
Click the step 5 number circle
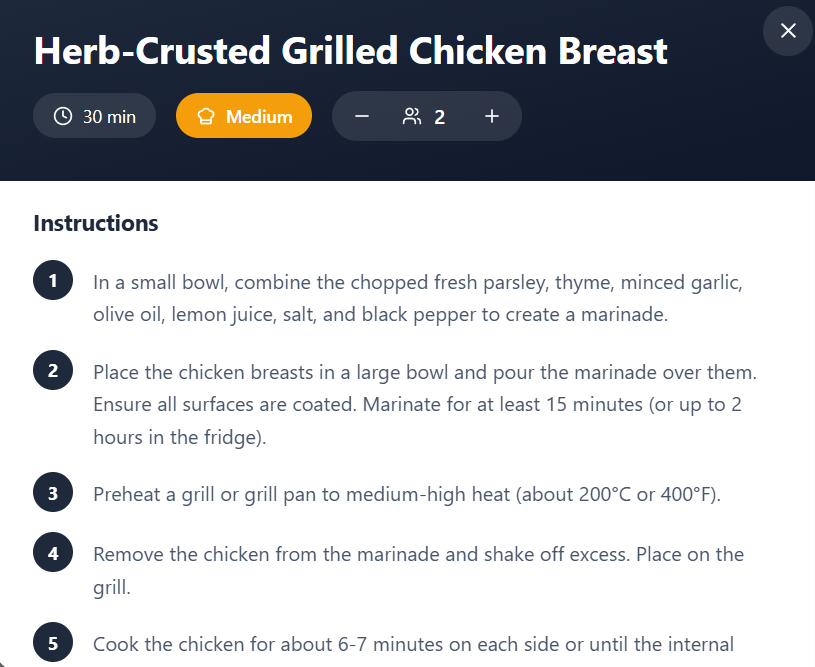(53, 643)
